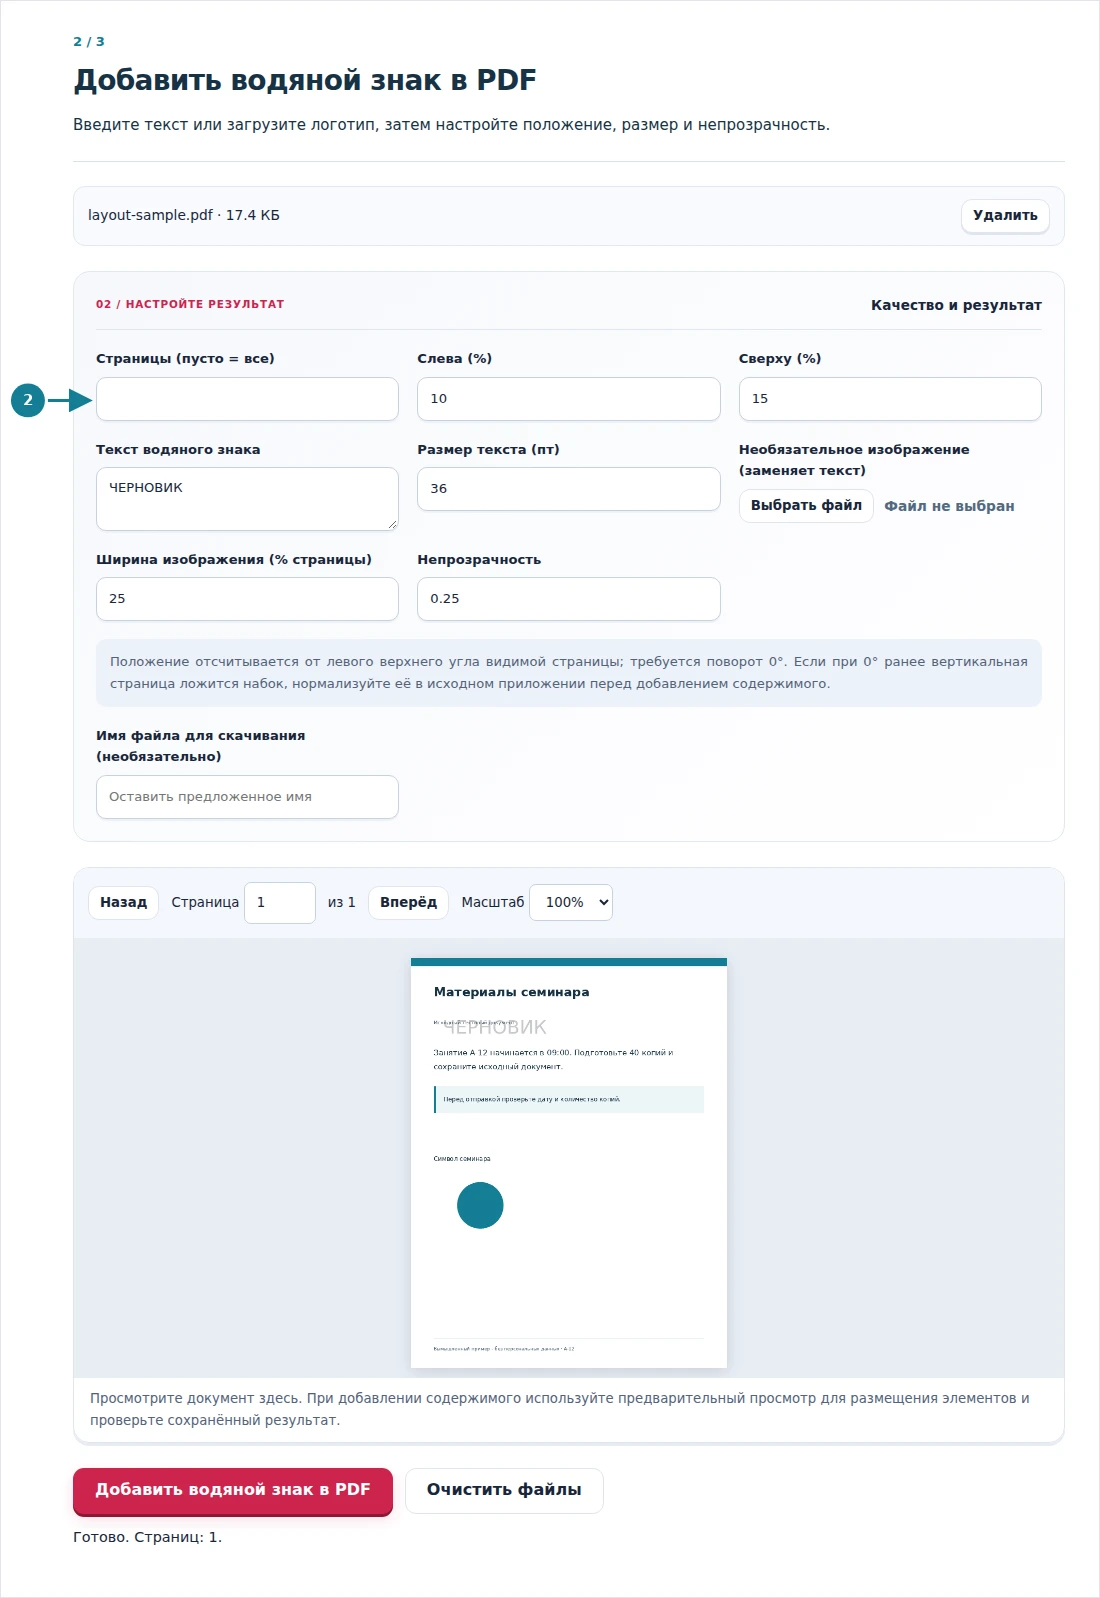This screenshot has height=1598, width=1100.
Task: Click the Страница number input
Action: pyautogui.click(x=280, y=903)
